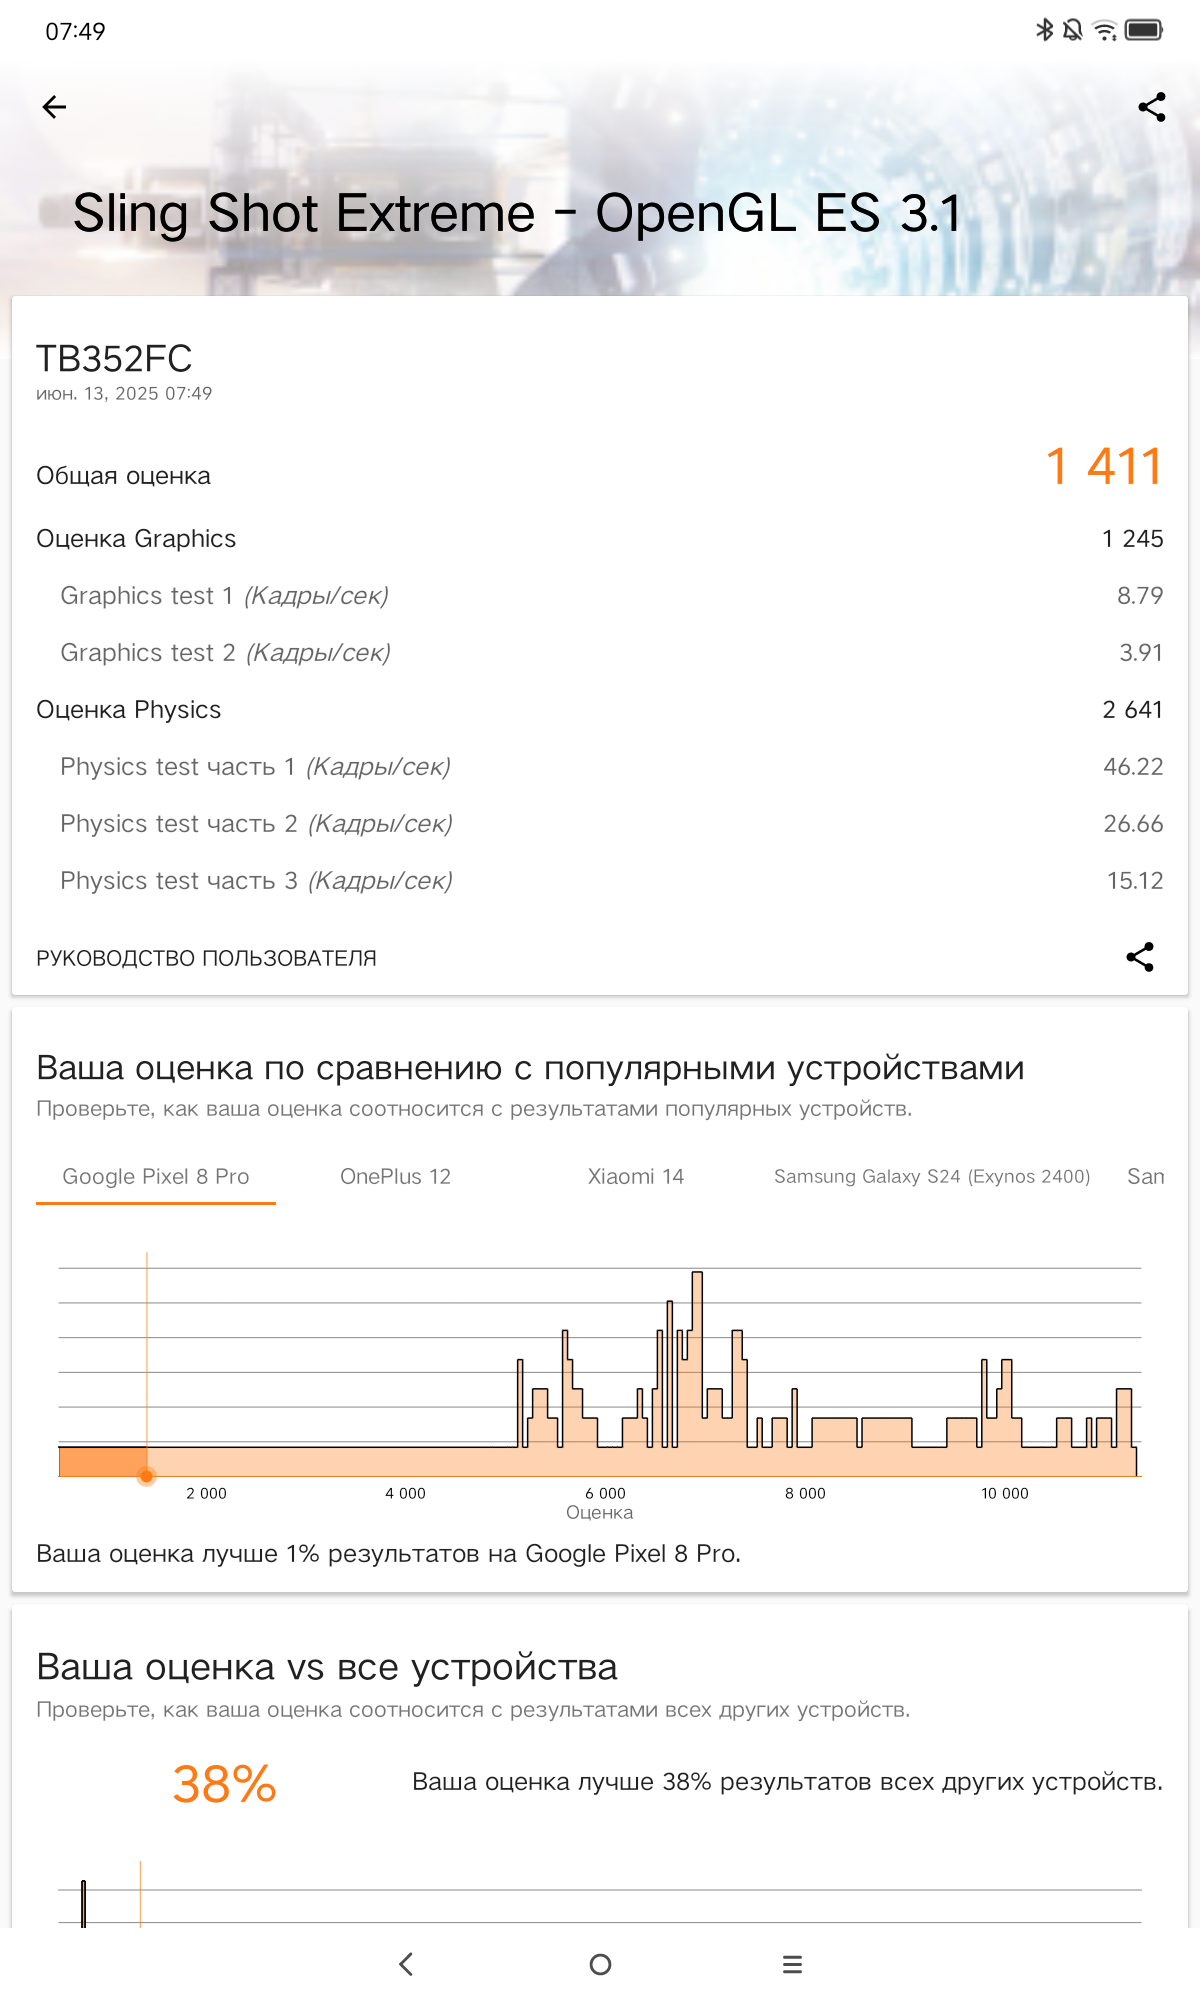Tap the Wi-Fi icon in the status bar
1200x2000 pixels.
pyautogui.click(x=1105, y=30)
